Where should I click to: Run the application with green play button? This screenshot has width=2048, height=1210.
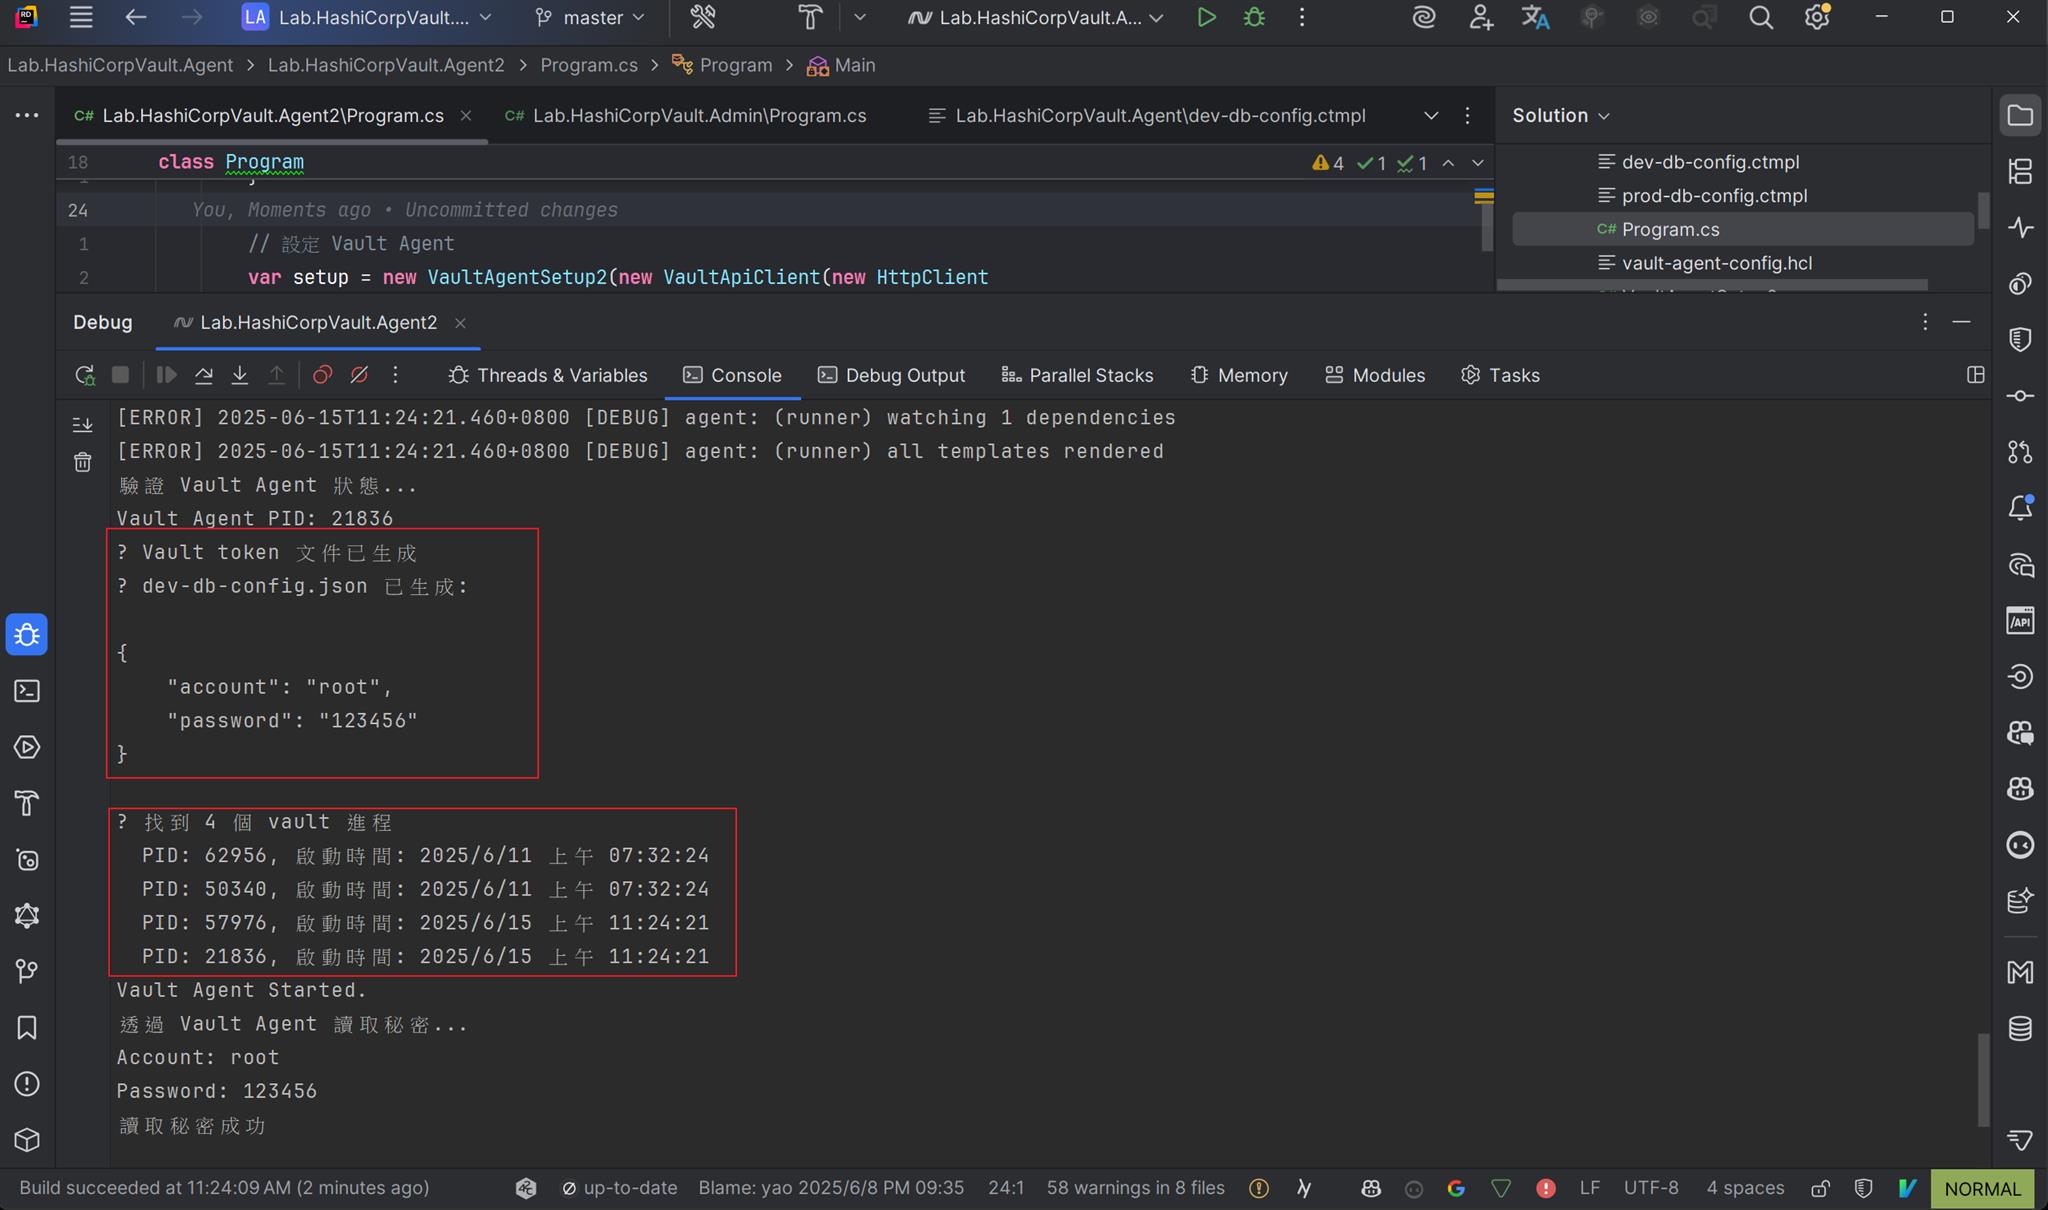1206,17
